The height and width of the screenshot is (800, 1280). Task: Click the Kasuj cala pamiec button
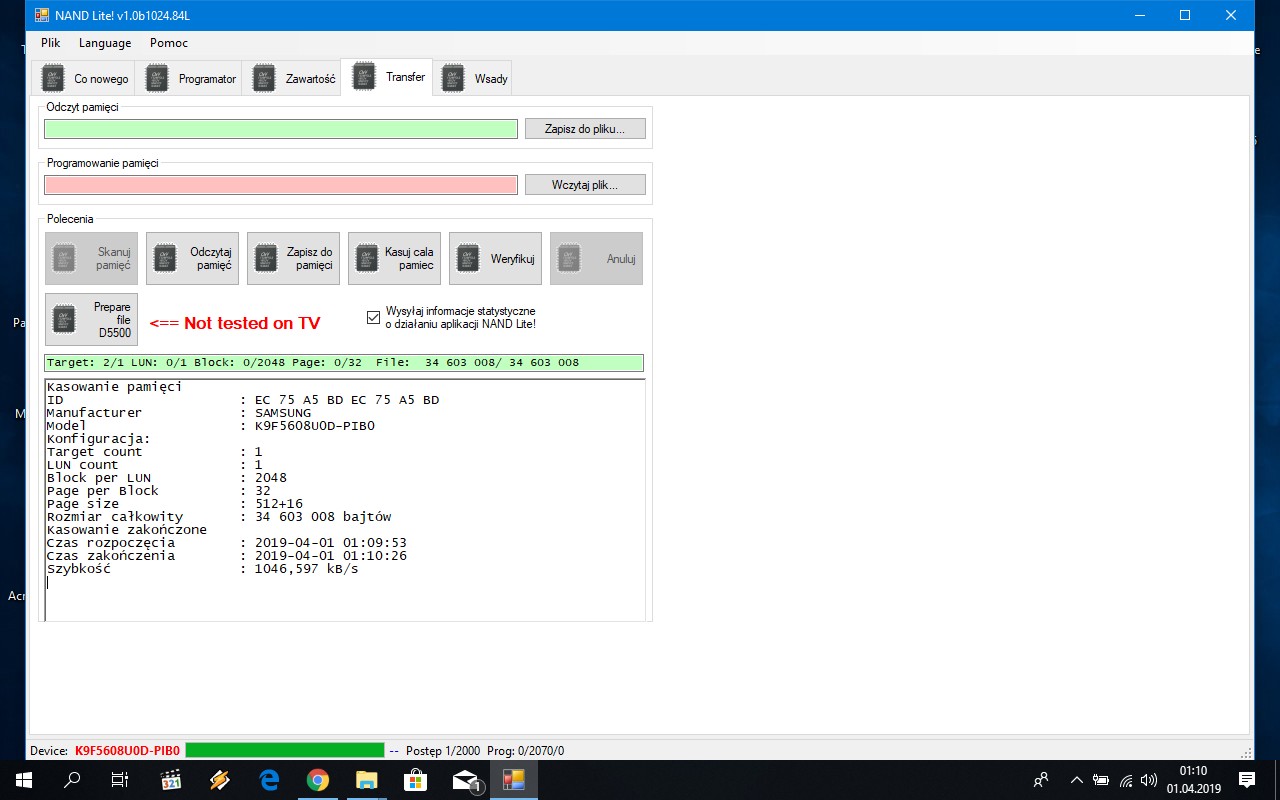click(394, 259)
